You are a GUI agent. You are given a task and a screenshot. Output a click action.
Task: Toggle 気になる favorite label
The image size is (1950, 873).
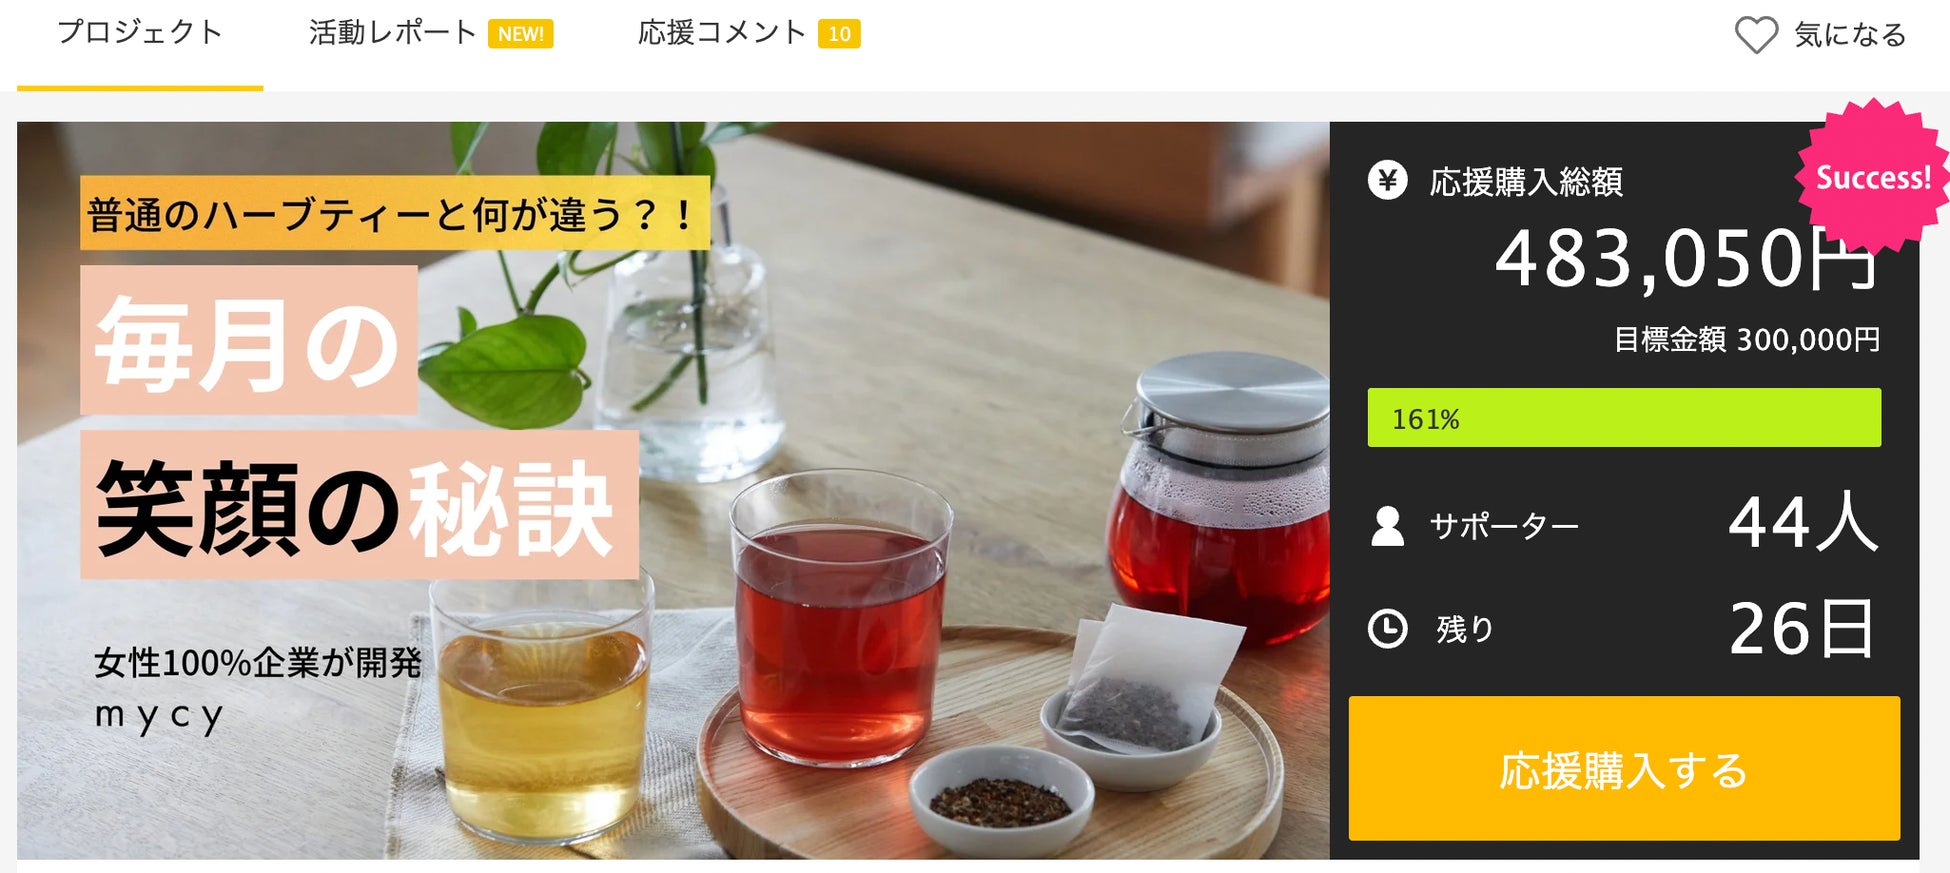pos(1850,35)
